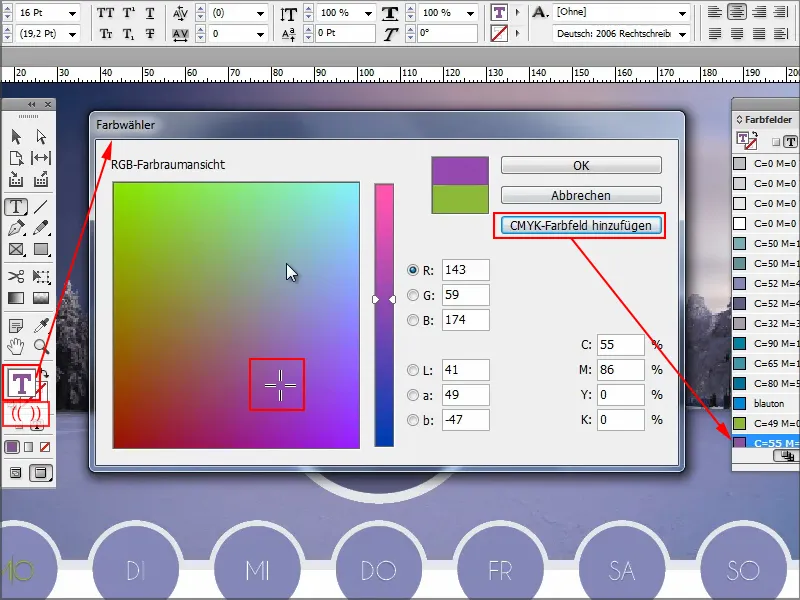Click in the RGB color field
The width and height of the screenshot is (800, 600).
coord(236,315)
